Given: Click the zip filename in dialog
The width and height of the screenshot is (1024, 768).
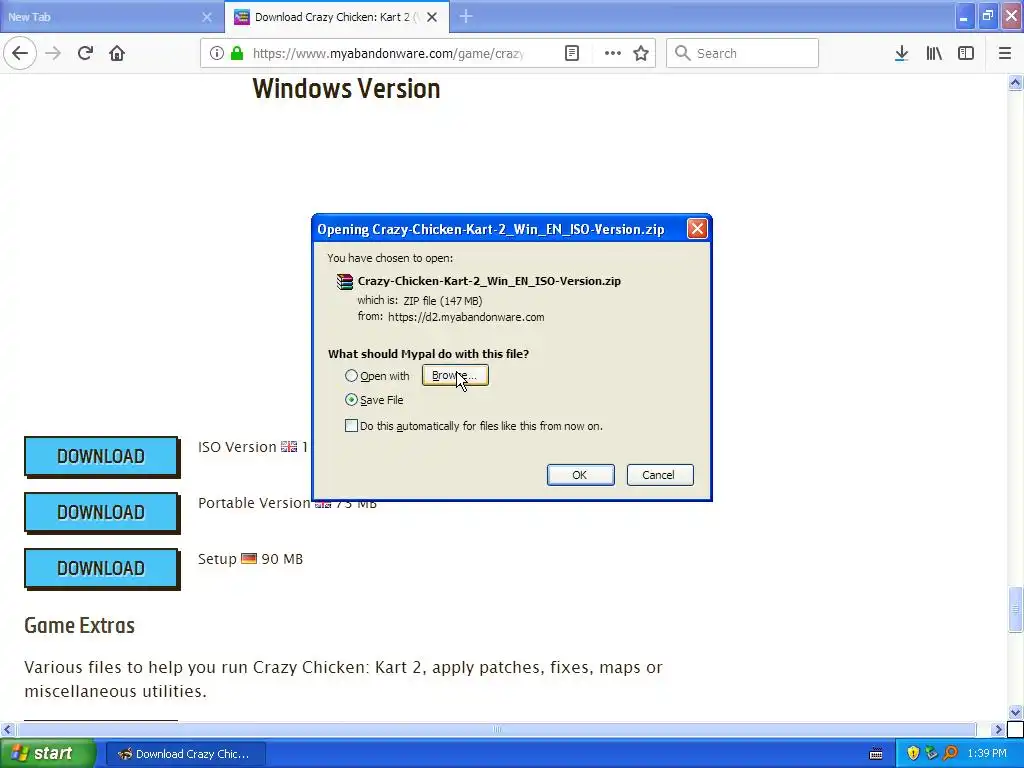Looking at the screenshot, I should point(489,281).
